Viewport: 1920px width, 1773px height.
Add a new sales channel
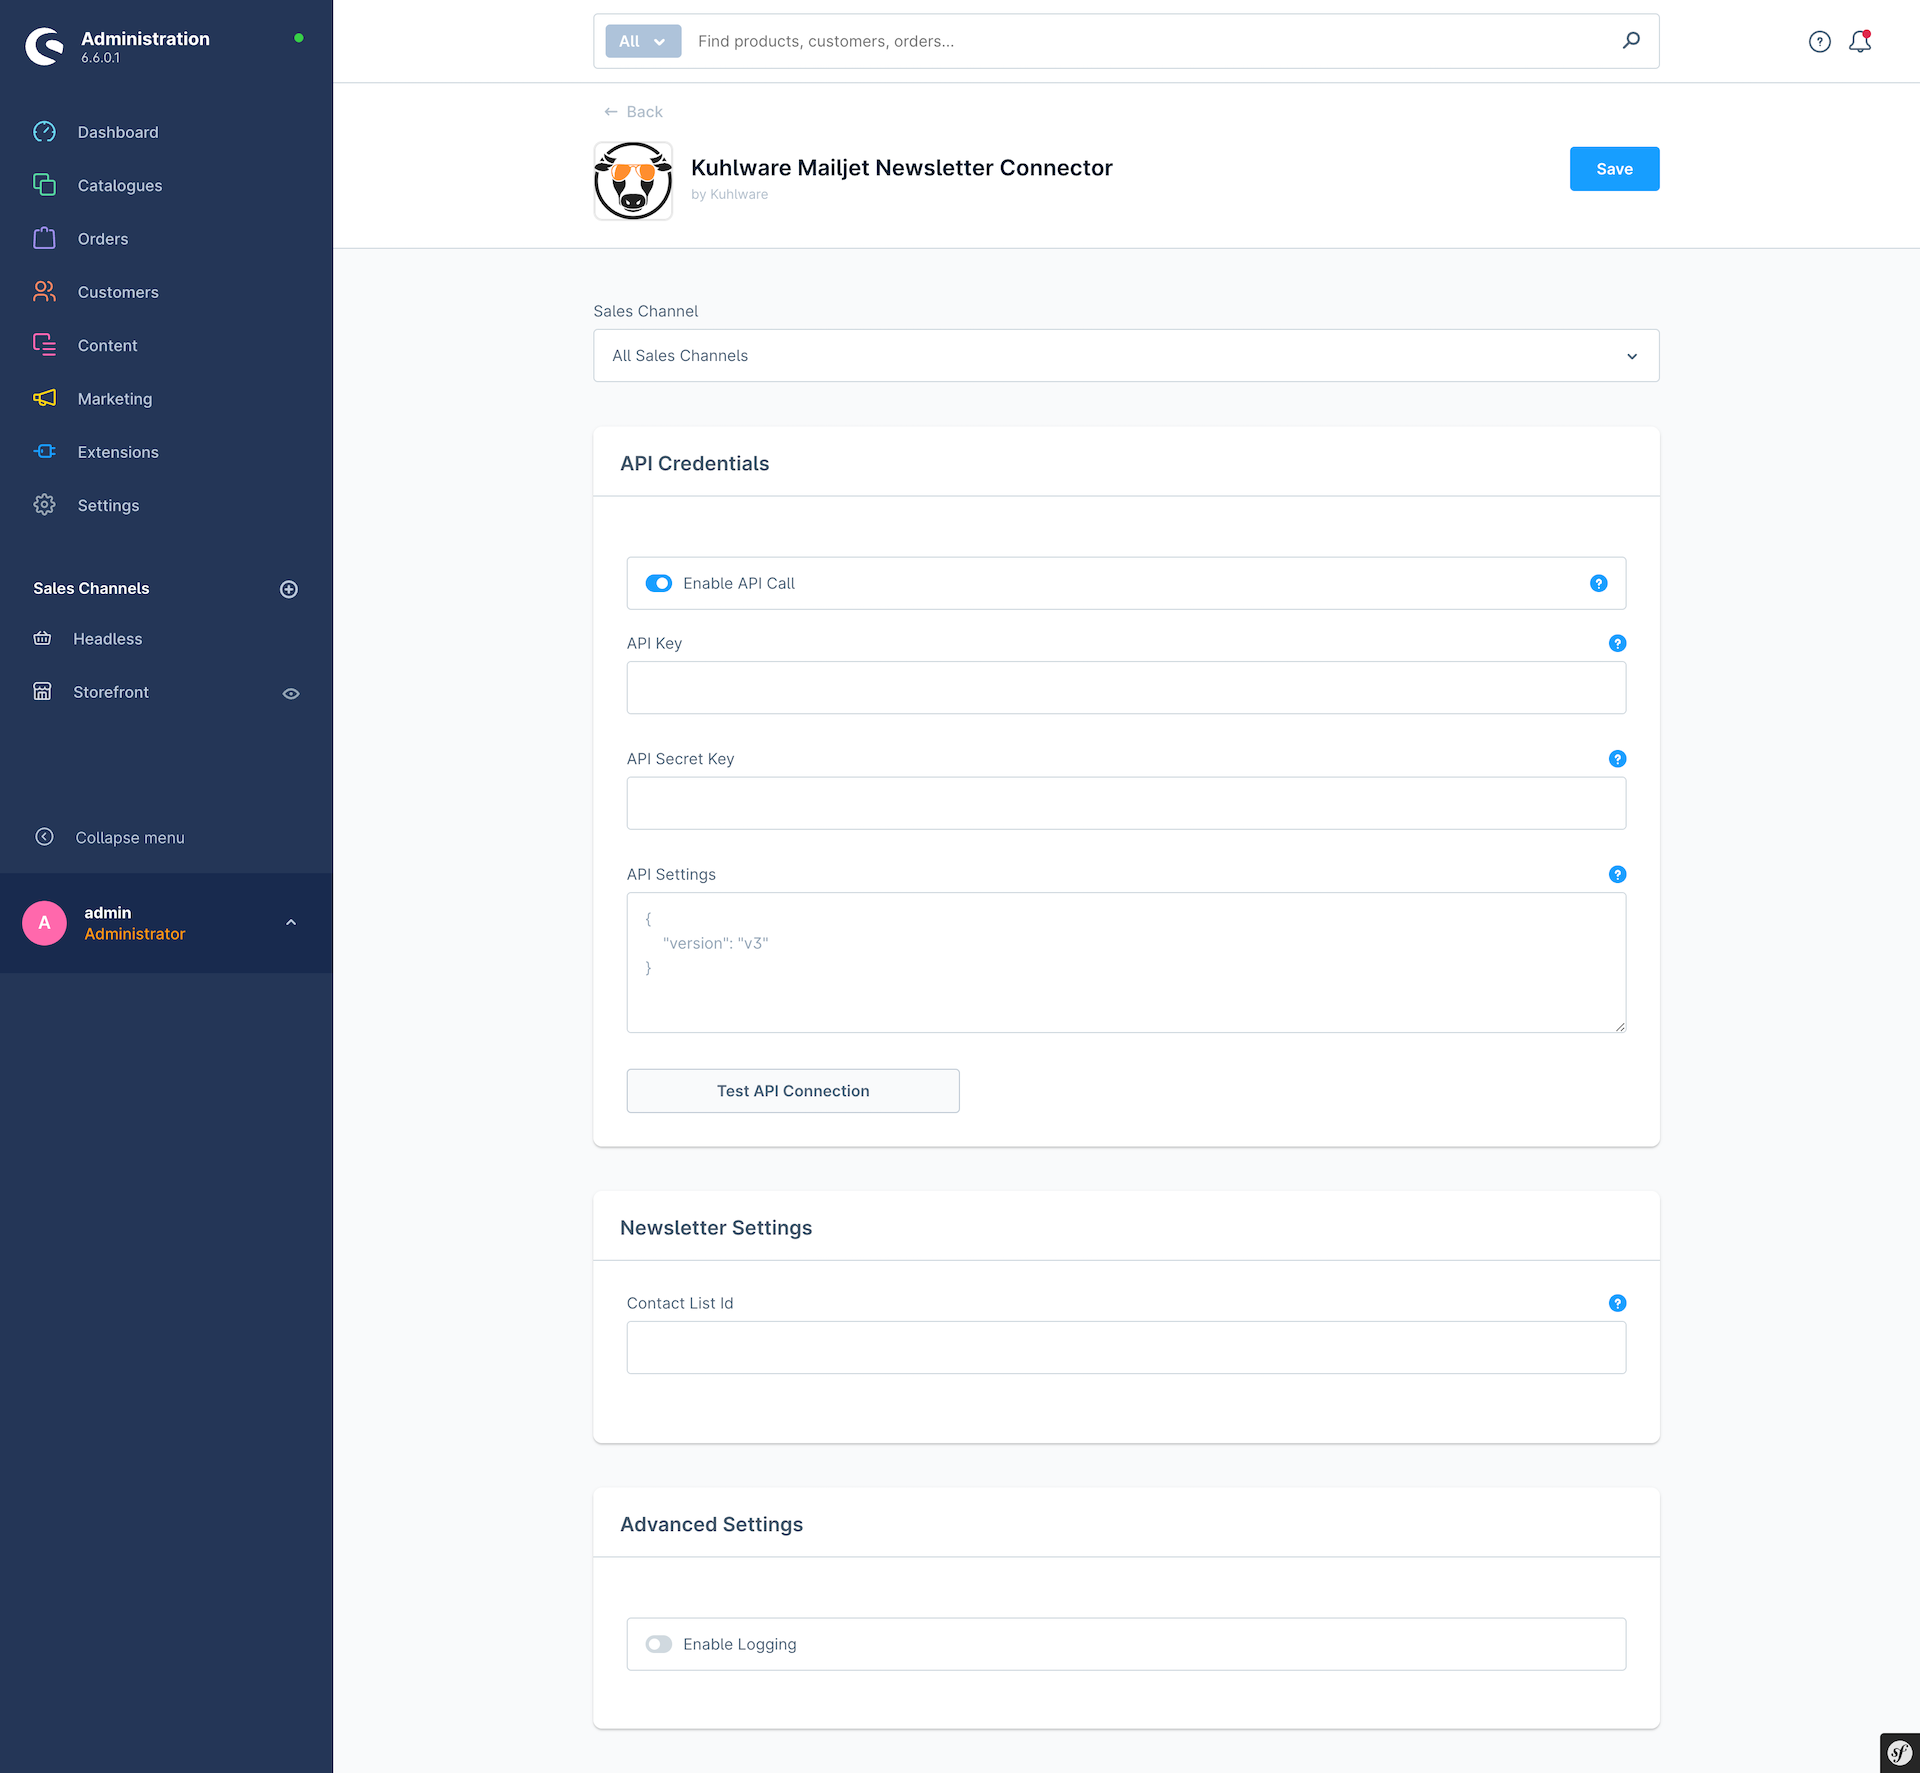coord(289,589)
